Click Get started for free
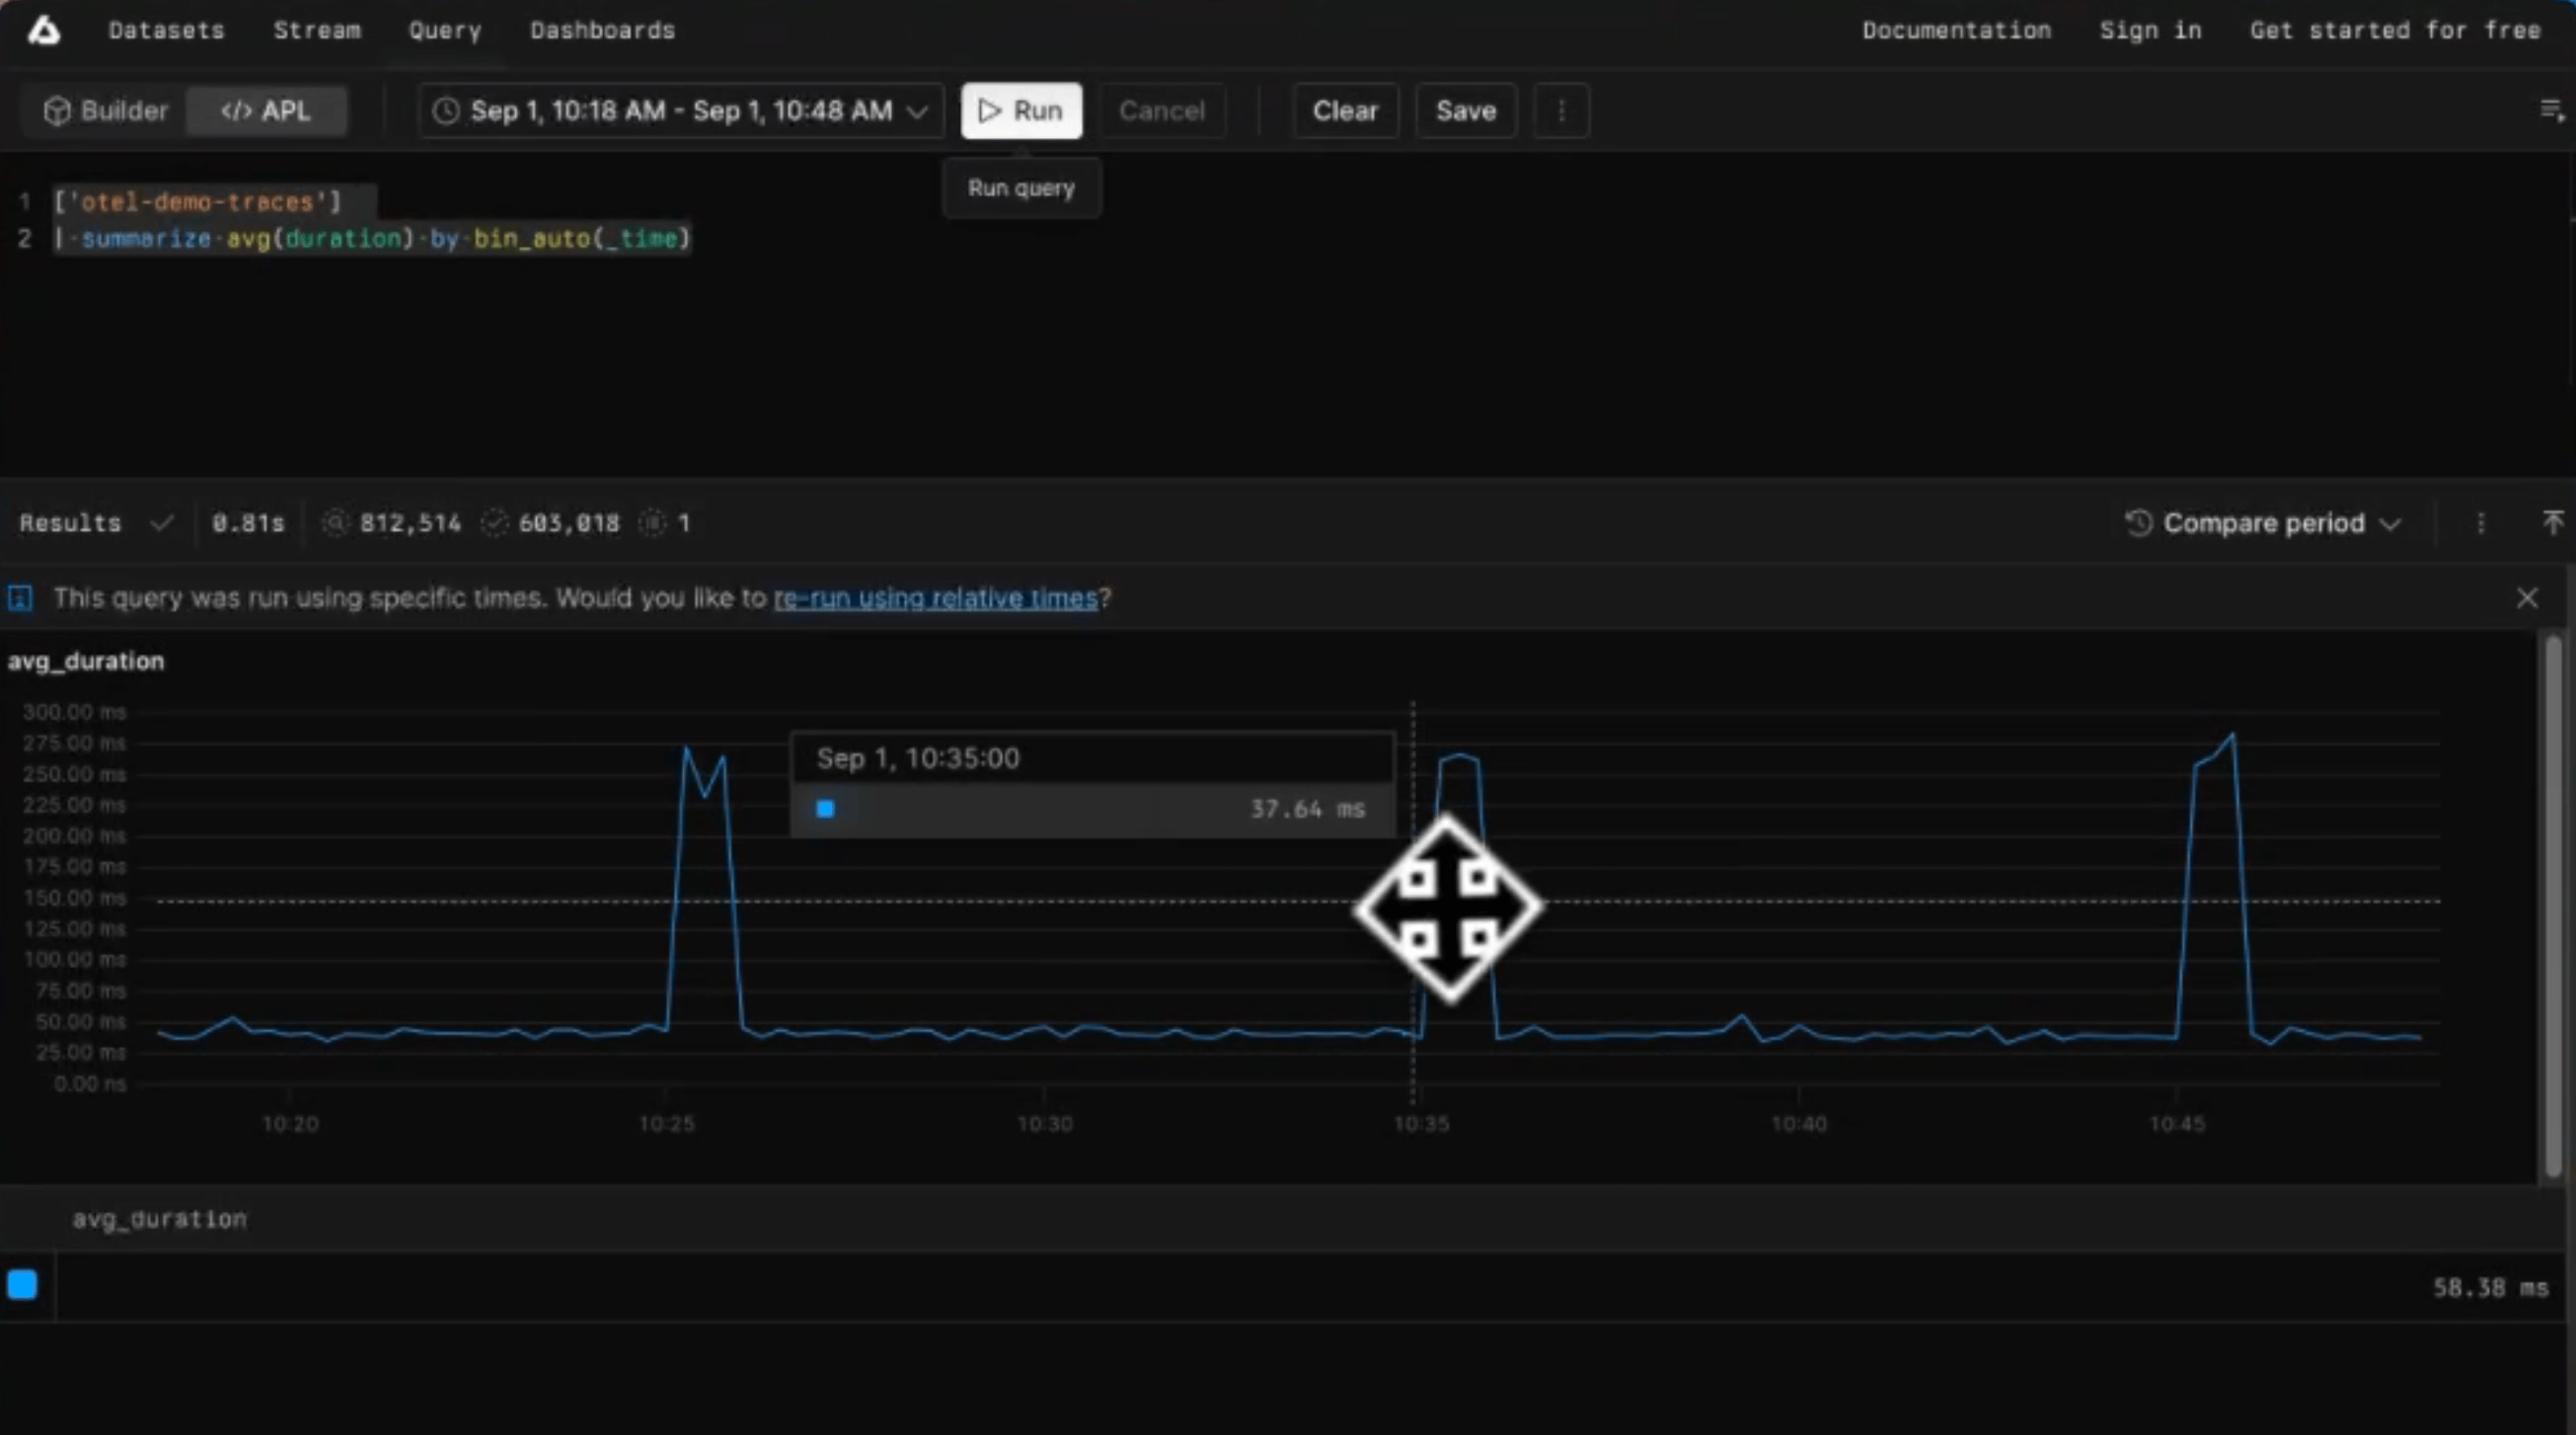 pos(2395,30)
